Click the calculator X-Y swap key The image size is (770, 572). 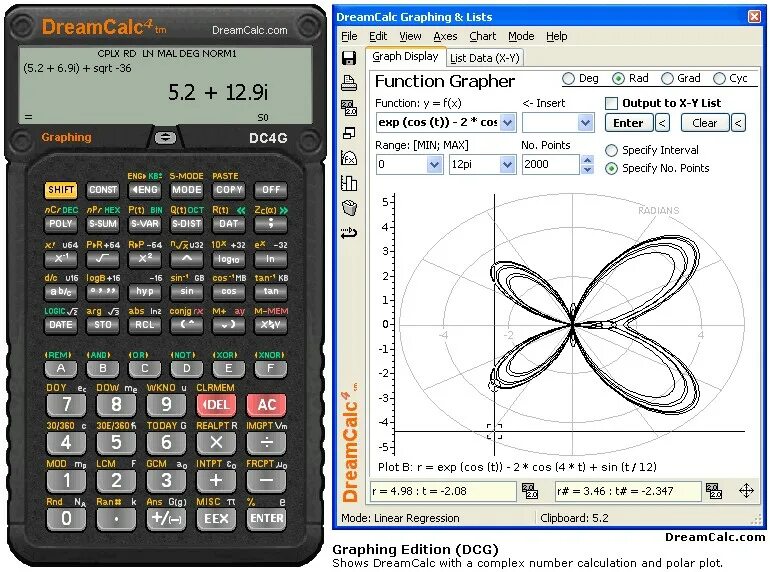[x=271, y=325]
